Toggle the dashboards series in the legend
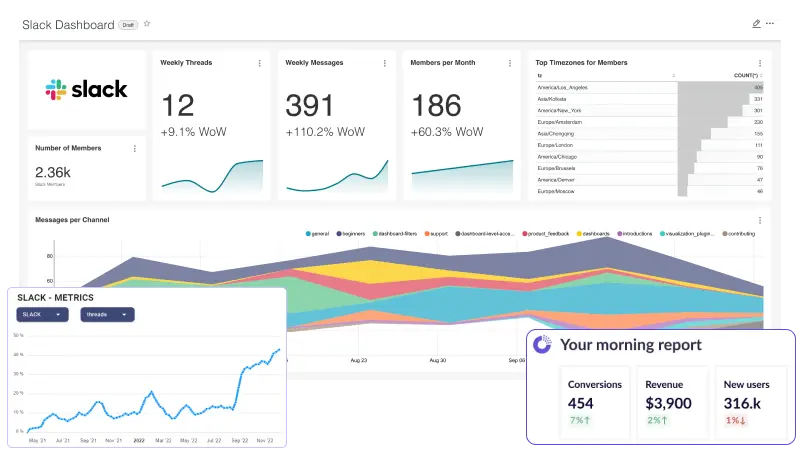The height and width of the screenshot is (454, 800). pyautogui.click(x=593, y=234)
